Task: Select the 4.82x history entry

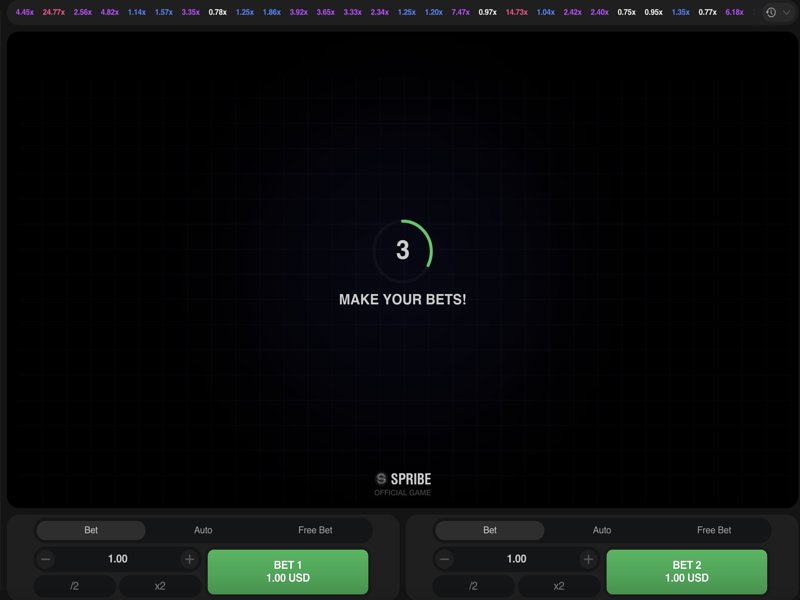Action: [110, 12]
